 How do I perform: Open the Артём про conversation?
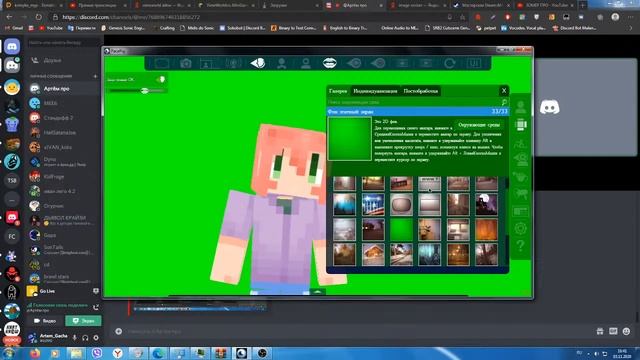point(64,88)
